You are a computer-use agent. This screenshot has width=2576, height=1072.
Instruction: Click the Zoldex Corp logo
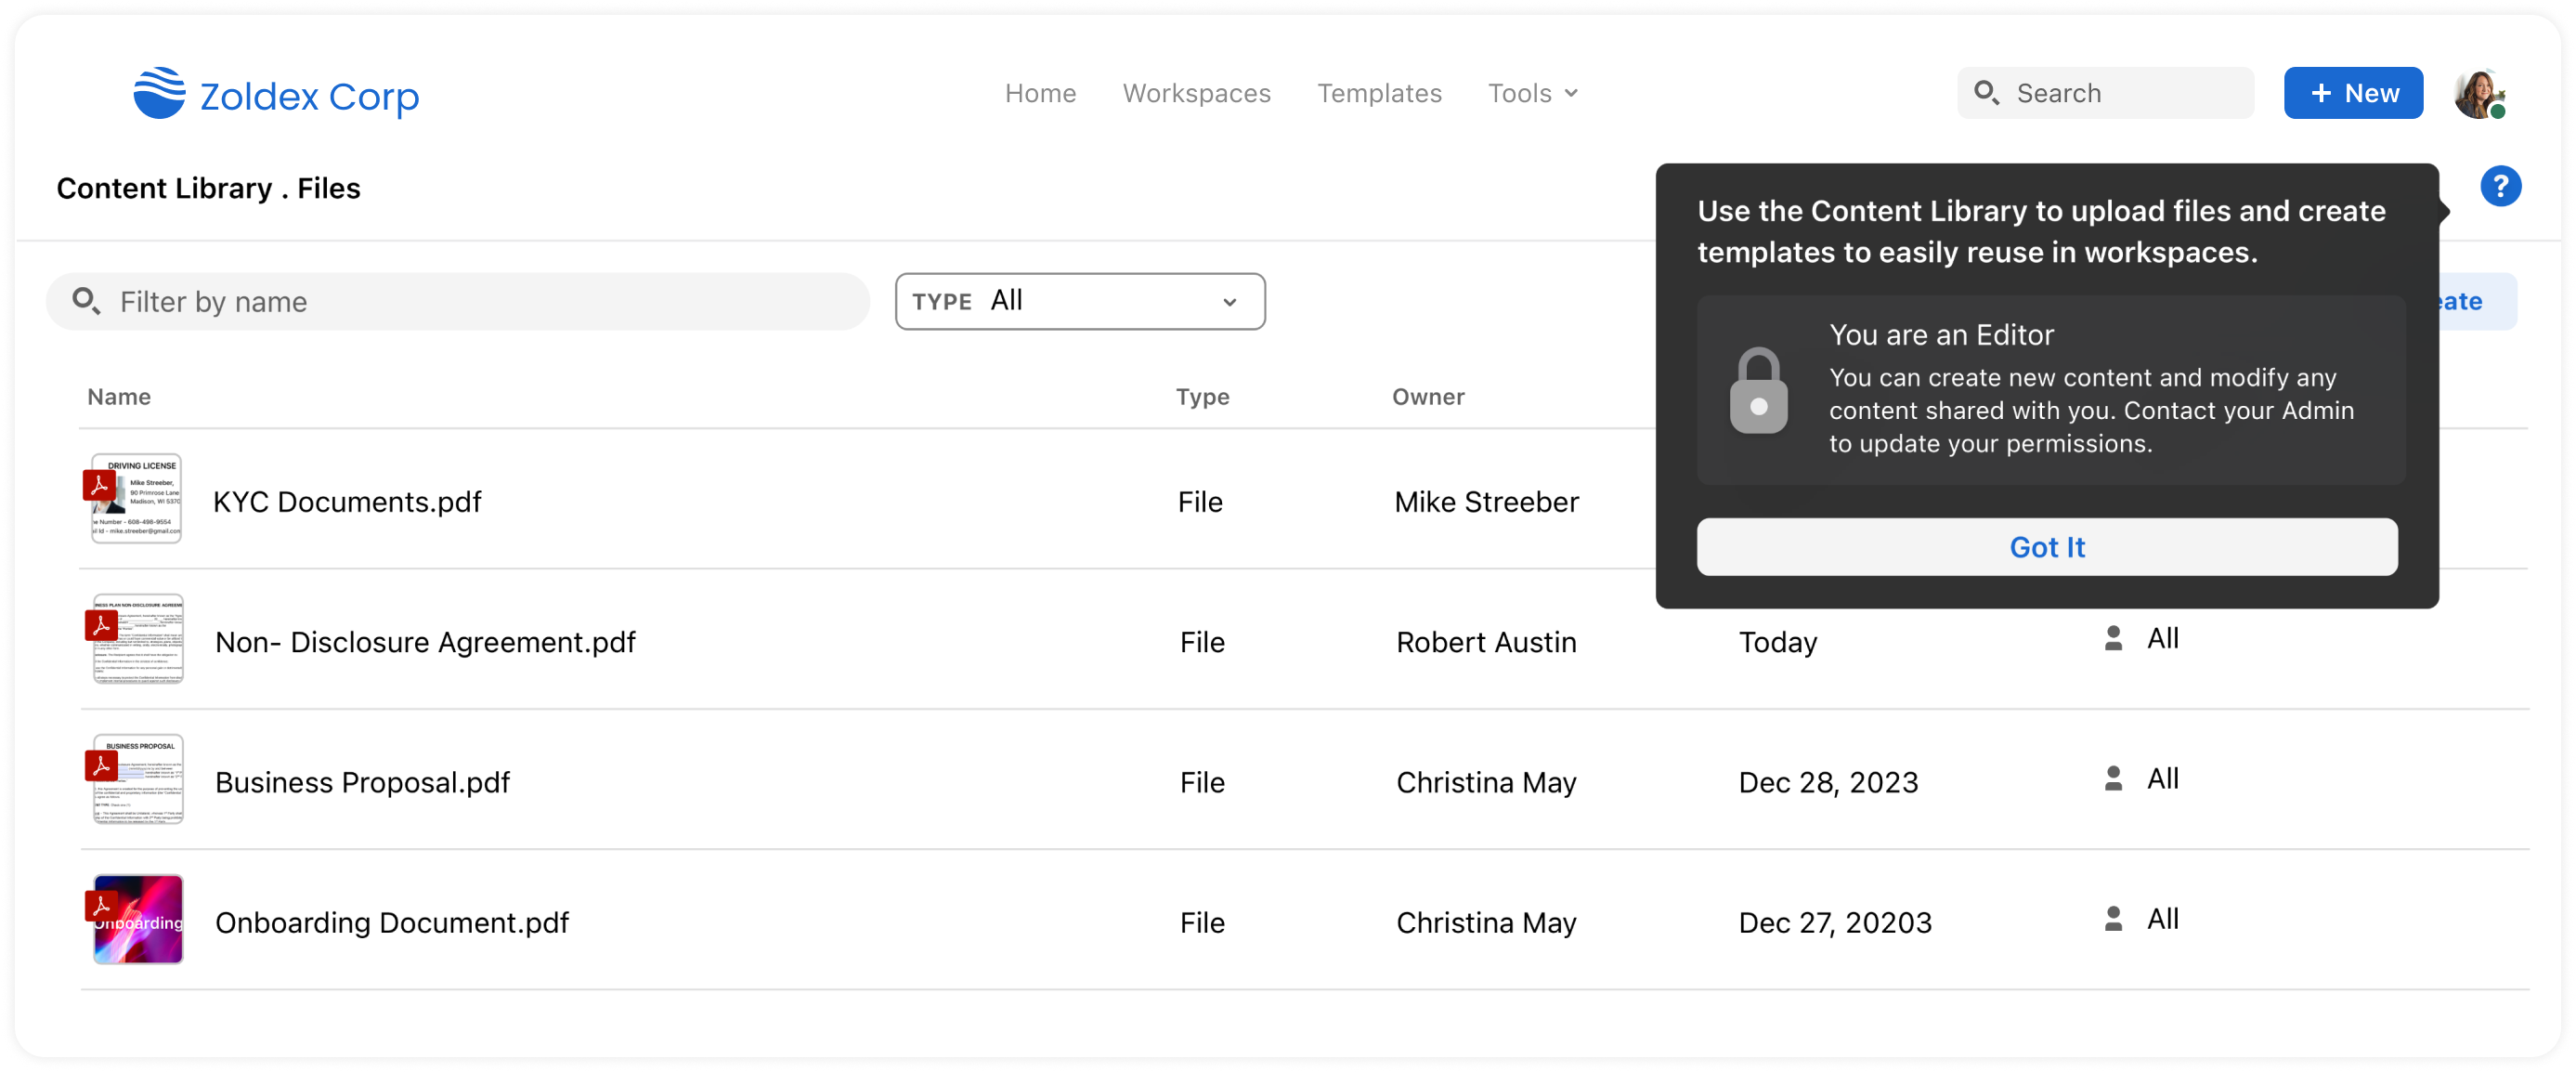(276, 93)
